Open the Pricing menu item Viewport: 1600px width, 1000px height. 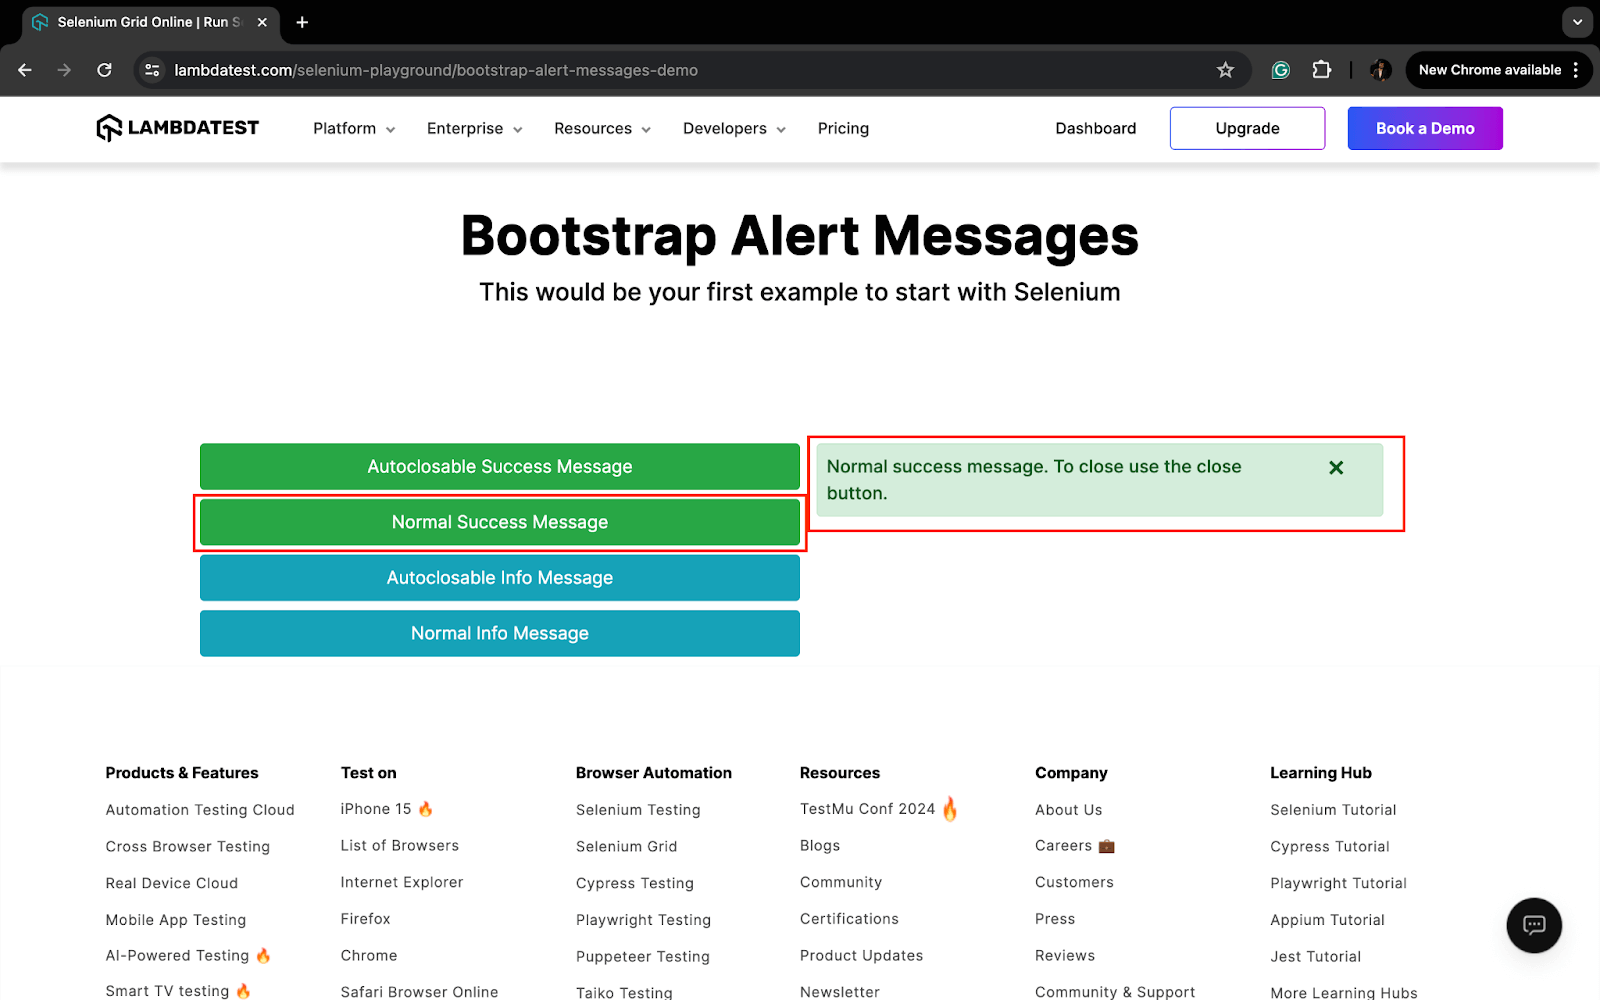click(x=843, y=128)
